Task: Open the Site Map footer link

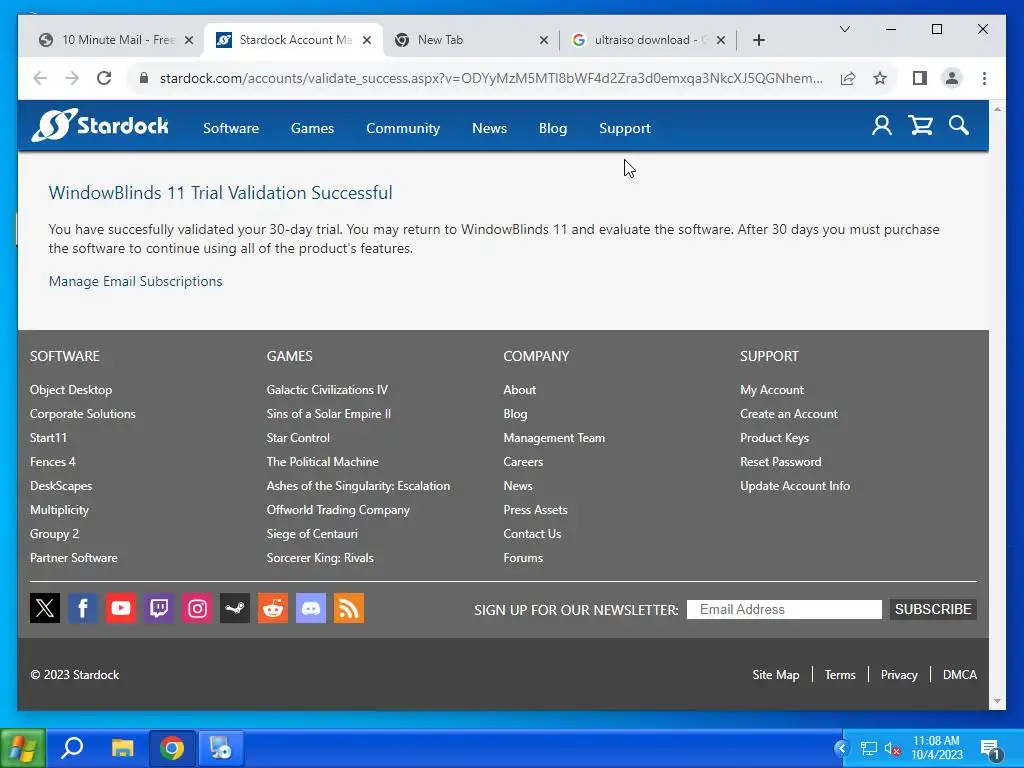Action: pyautogui.click(x=775, y=675)
